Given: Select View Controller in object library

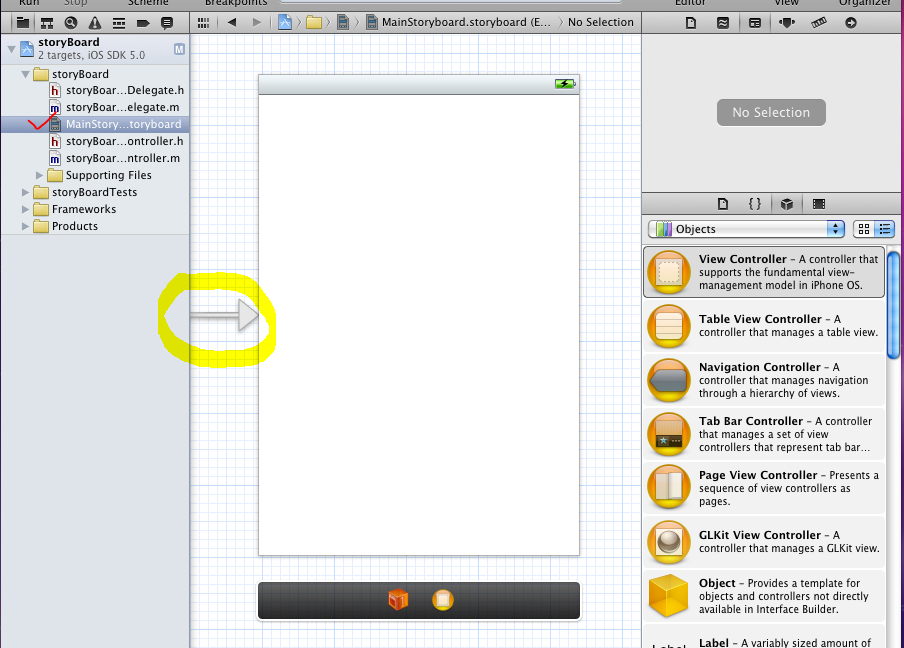Looking at the screenshot, I should pos(764,273).
